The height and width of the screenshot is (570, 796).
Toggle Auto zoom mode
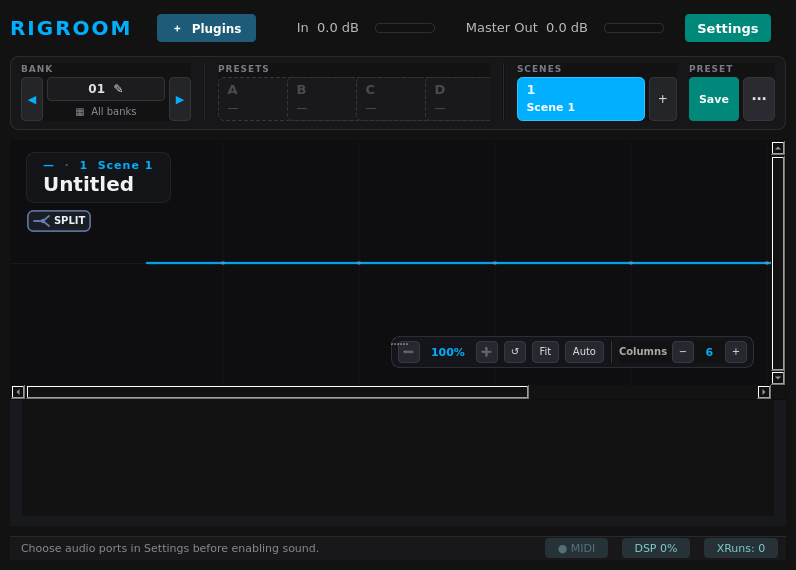coord(584,352)
